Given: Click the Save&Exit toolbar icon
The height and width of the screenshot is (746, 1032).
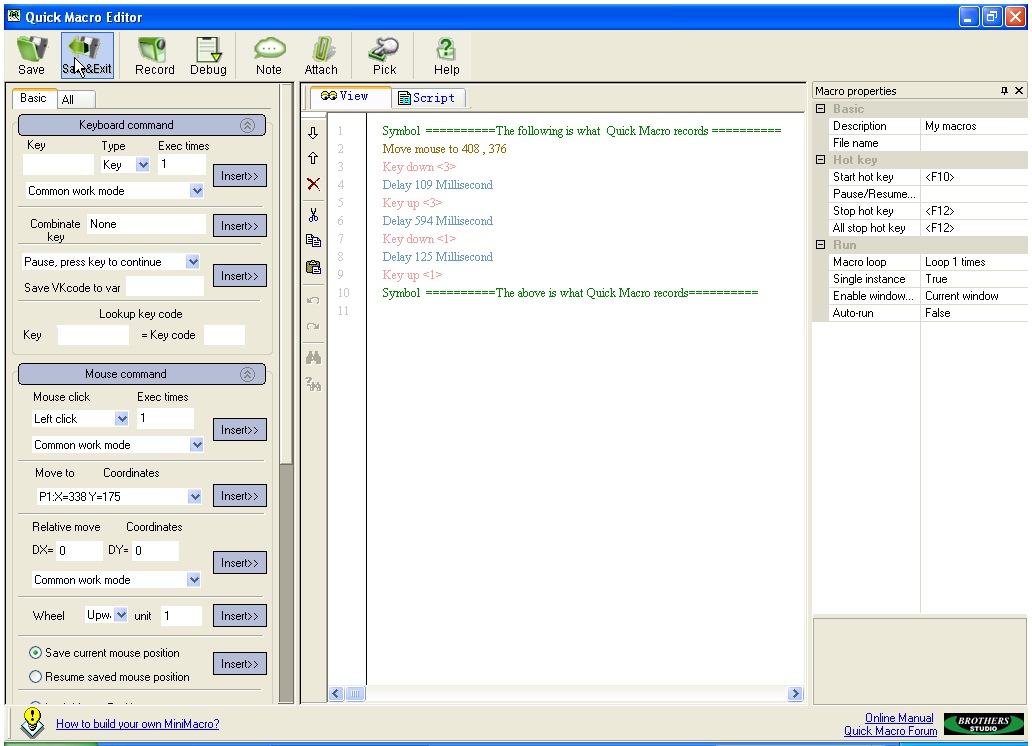Looking at the screenshot, I should click(x=88, y=55).
